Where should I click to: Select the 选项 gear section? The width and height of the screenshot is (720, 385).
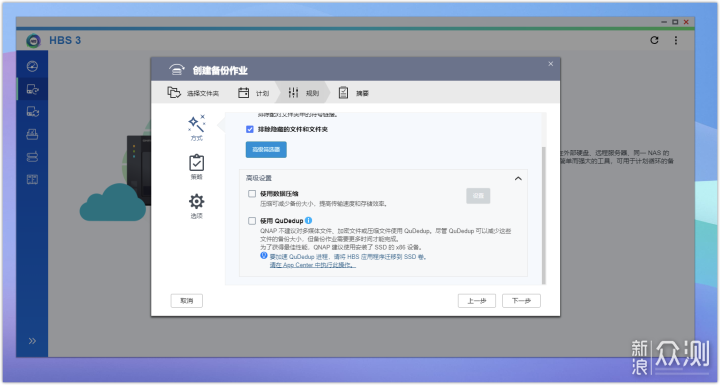point(197,206)
